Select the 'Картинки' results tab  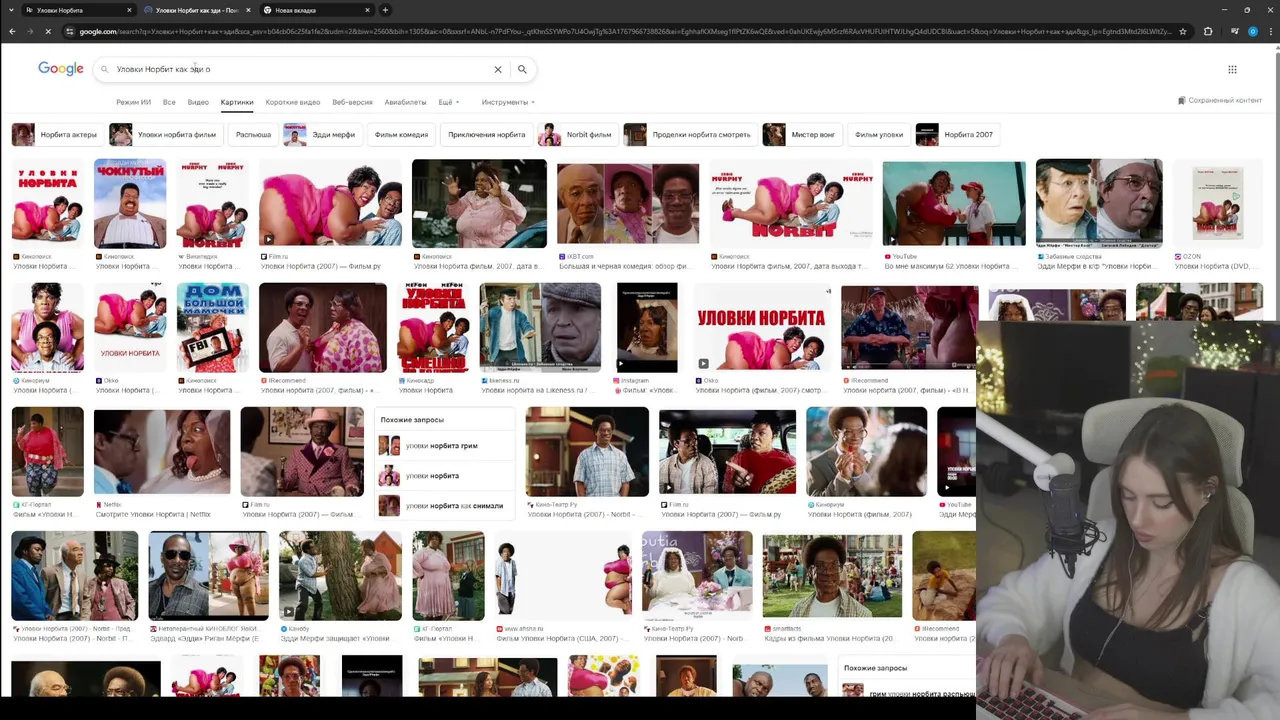237,102
